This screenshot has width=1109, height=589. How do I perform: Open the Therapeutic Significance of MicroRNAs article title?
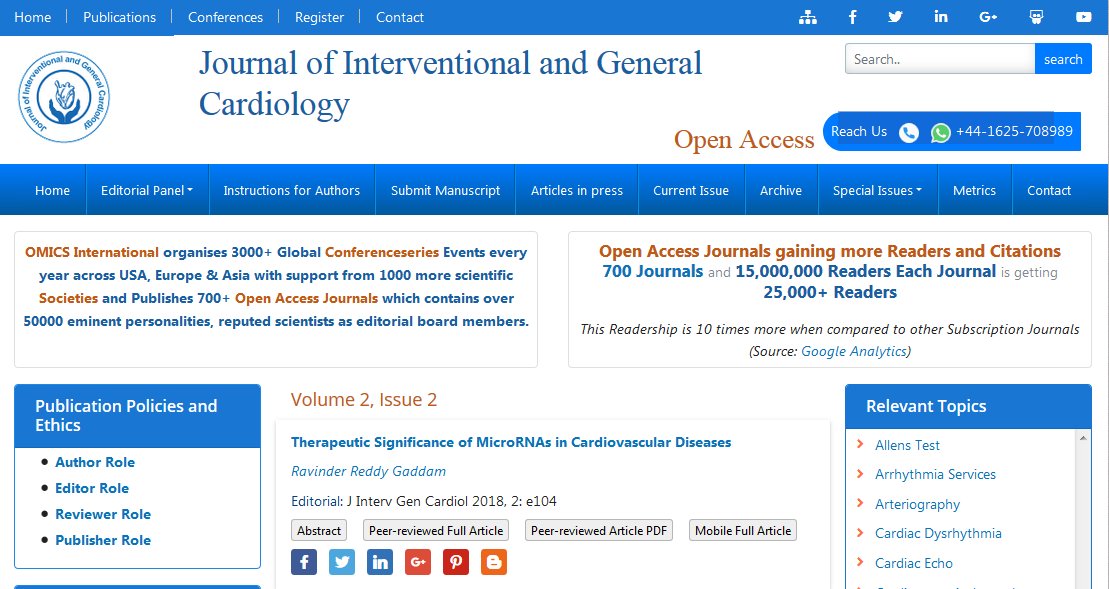click(511, 443)
